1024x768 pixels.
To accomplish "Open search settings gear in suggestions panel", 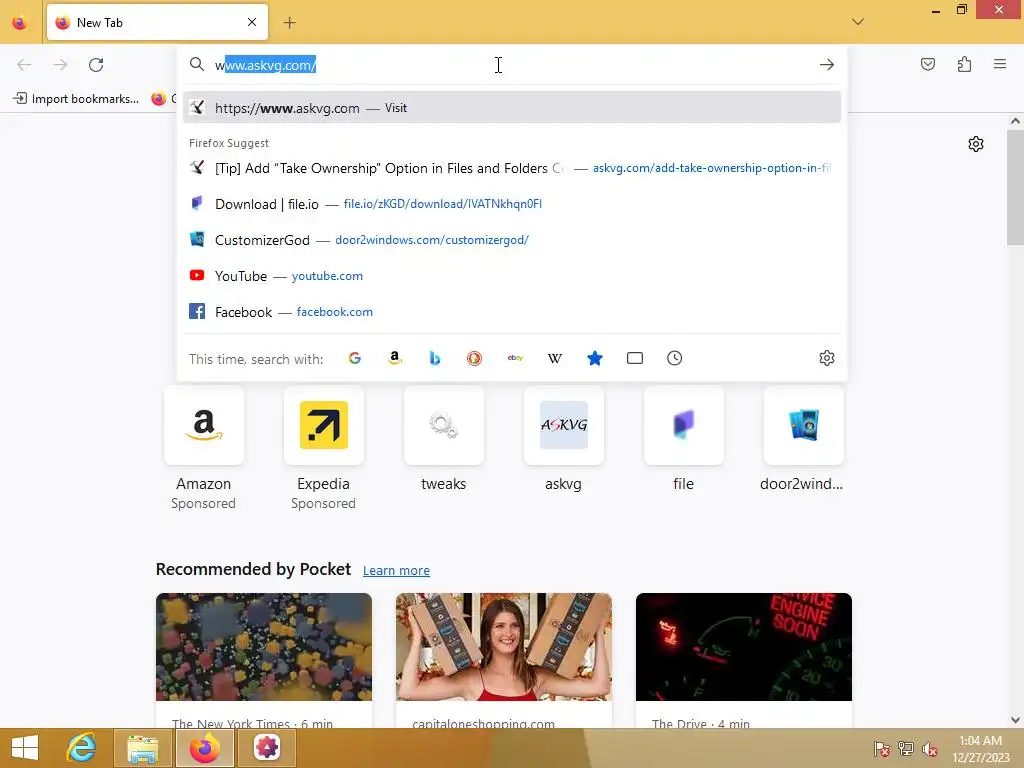I will 827,358.
